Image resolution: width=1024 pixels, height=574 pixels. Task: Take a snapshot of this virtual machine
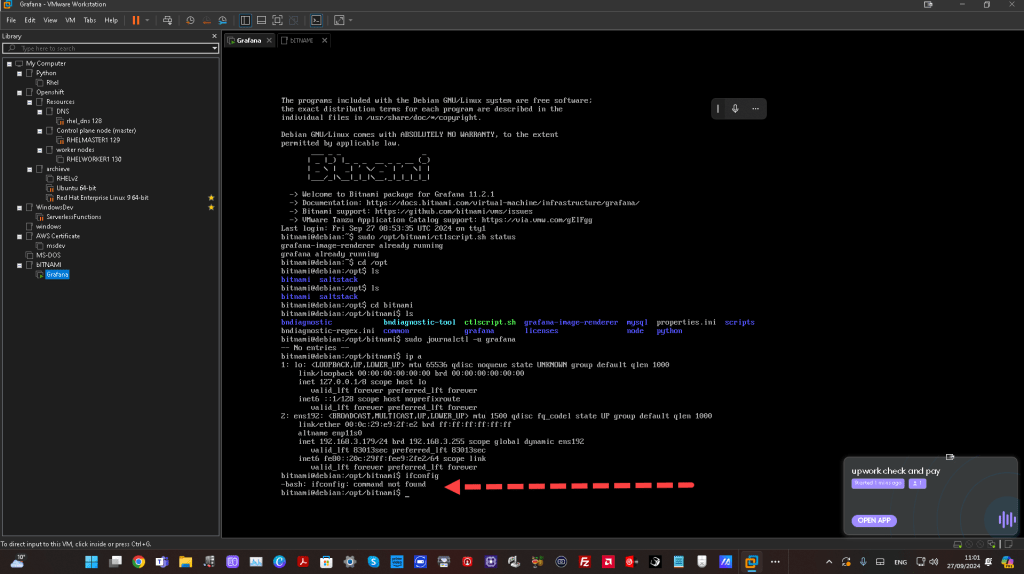190,20
